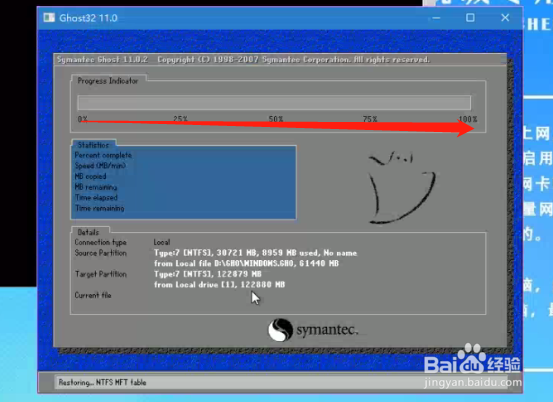Click the 50% progress mark

coord(275,119)
